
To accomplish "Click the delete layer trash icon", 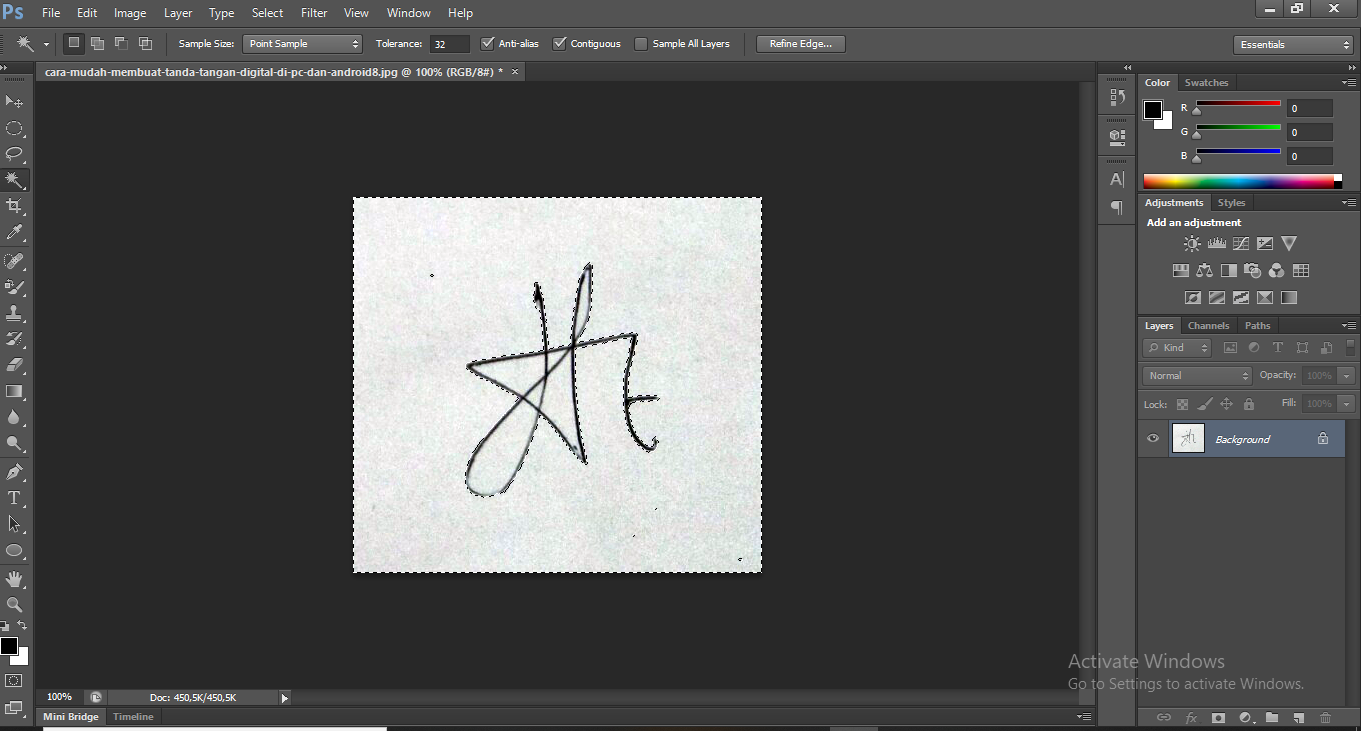I will point(1325,717).
